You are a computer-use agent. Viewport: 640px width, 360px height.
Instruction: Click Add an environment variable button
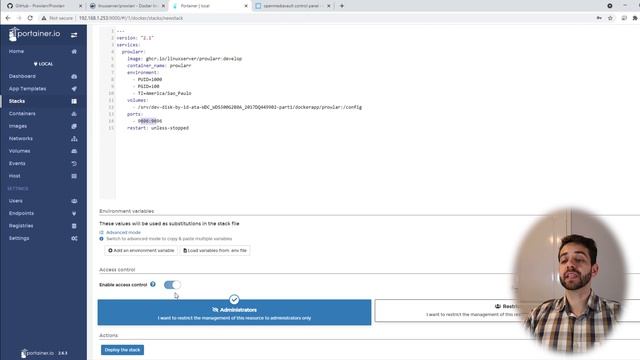[x=141, y=250]
